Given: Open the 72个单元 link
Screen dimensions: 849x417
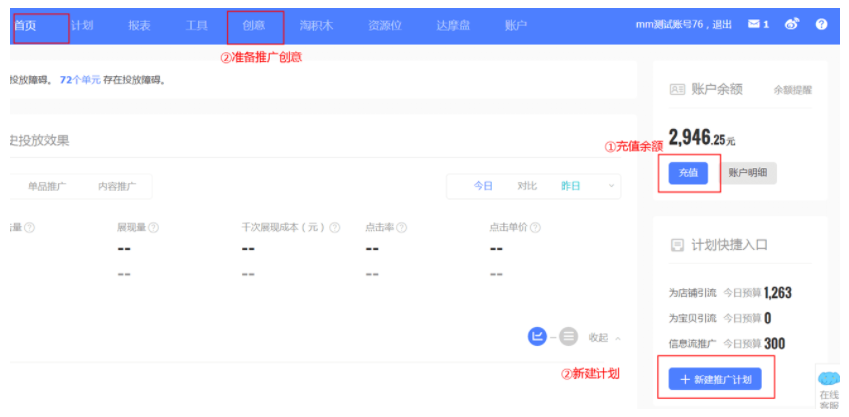Looking at the screenshot, I should tap(80, 80).
